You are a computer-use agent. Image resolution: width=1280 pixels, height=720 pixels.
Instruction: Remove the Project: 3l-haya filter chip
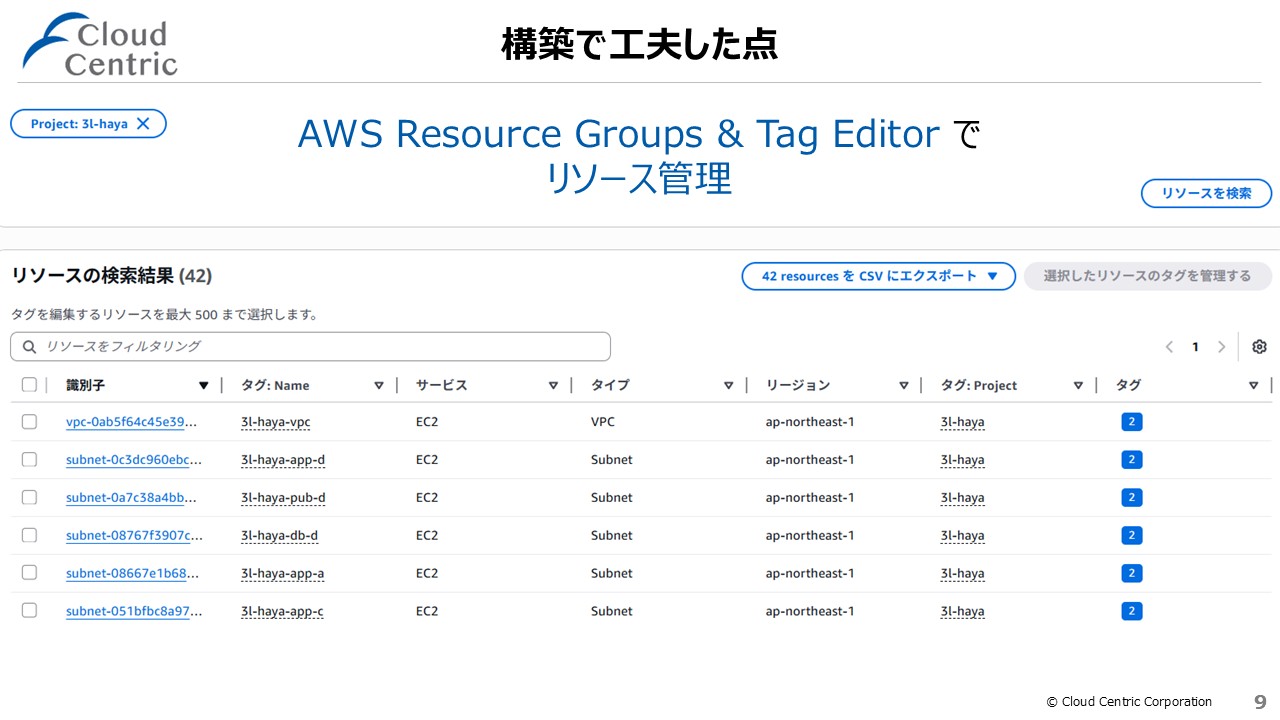pos(143,124)
